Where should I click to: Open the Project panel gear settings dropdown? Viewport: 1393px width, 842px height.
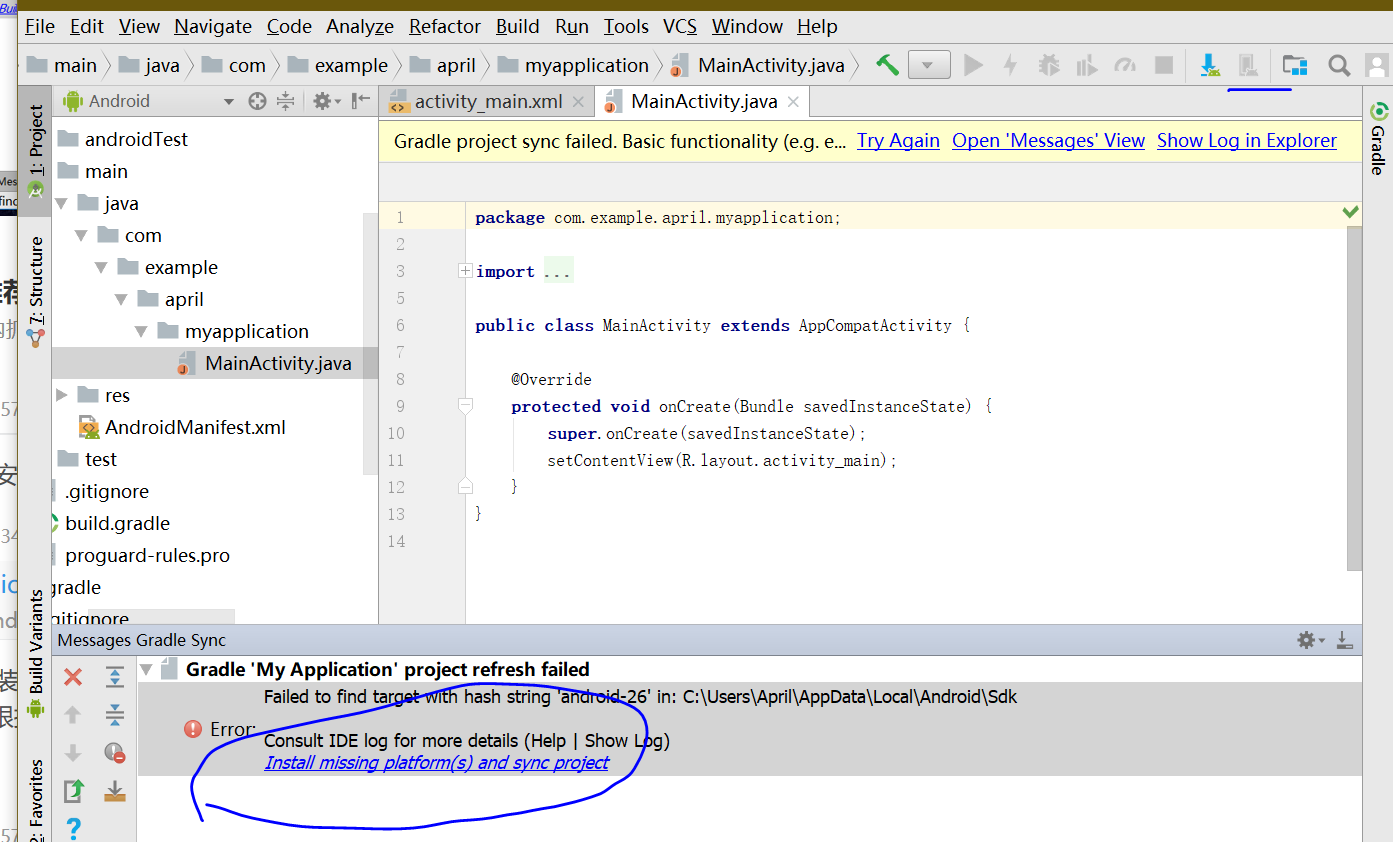coord(326,101)
